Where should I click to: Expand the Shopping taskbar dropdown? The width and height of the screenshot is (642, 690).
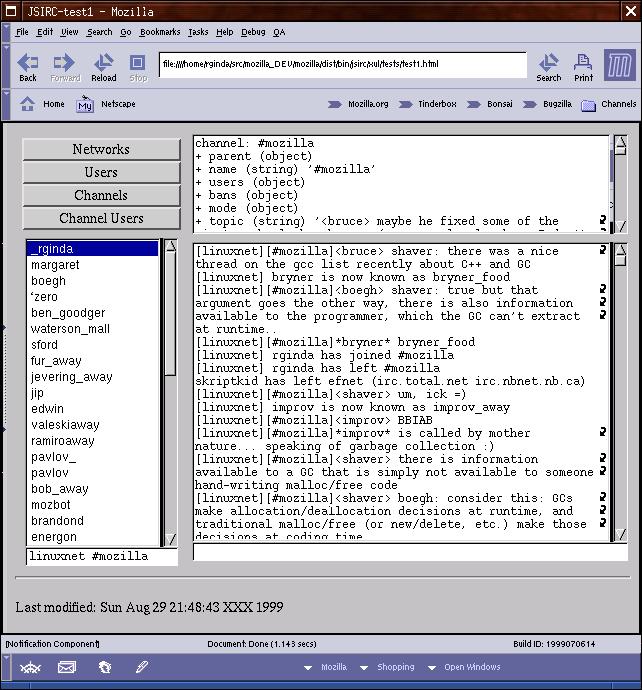(364, 668)
